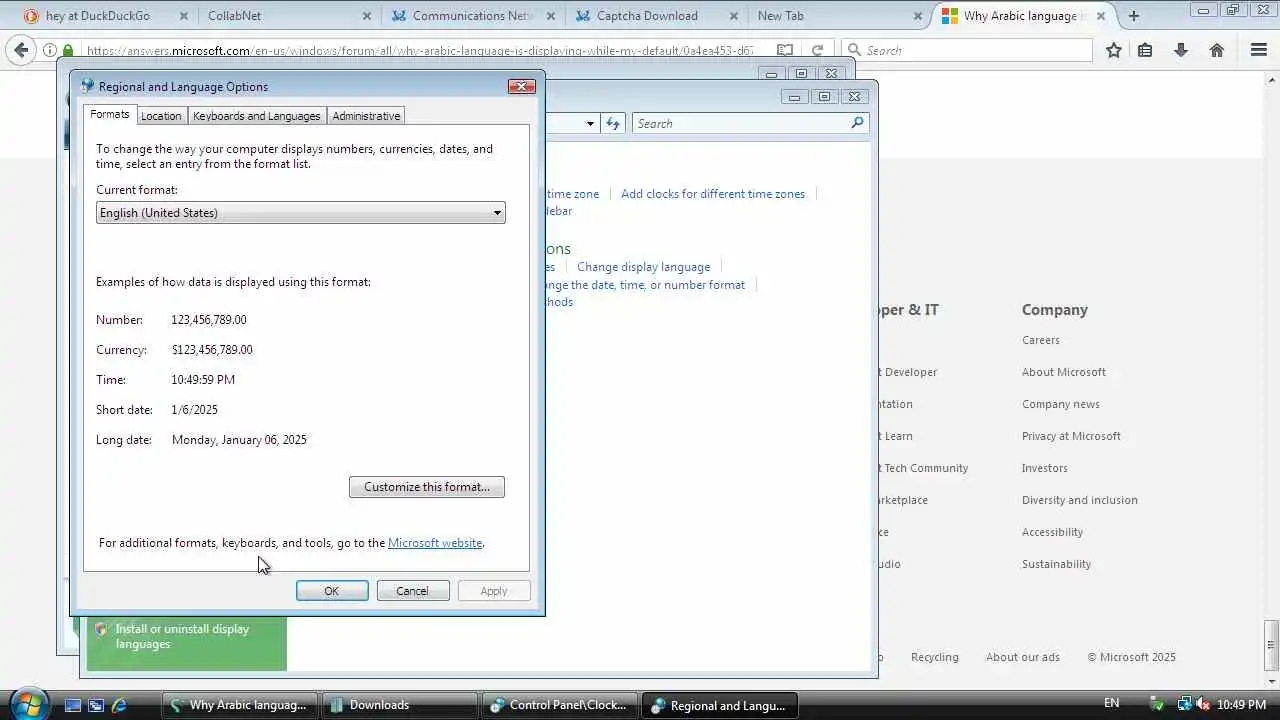Click the Control Panel search magnifier icon

click(x=857, y=123)
